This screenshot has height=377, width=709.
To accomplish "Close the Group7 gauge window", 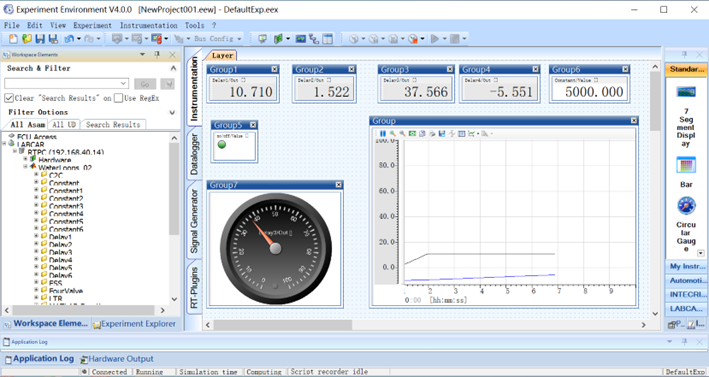I will [339, 185].
